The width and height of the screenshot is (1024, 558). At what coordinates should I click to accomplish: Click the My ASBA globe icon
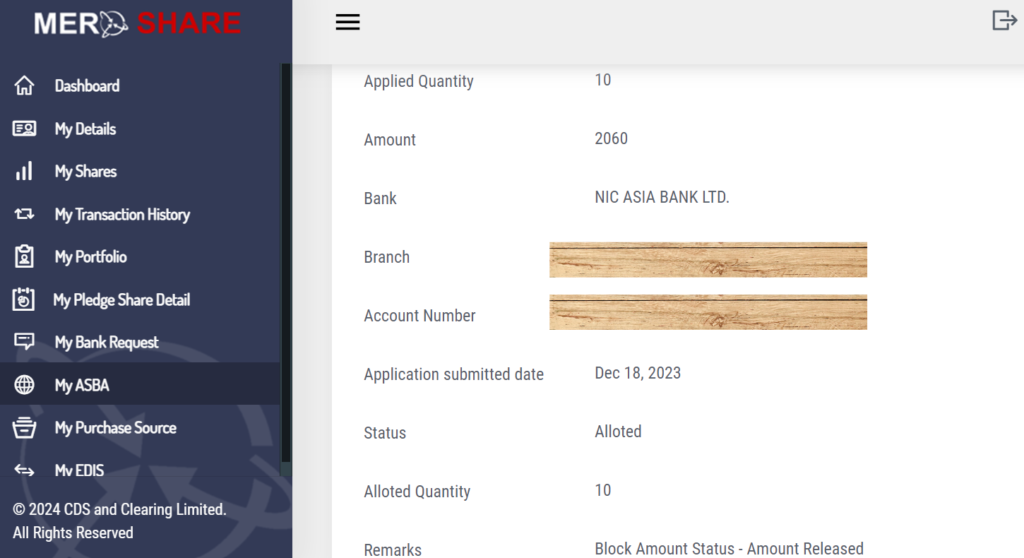(24, 385)
